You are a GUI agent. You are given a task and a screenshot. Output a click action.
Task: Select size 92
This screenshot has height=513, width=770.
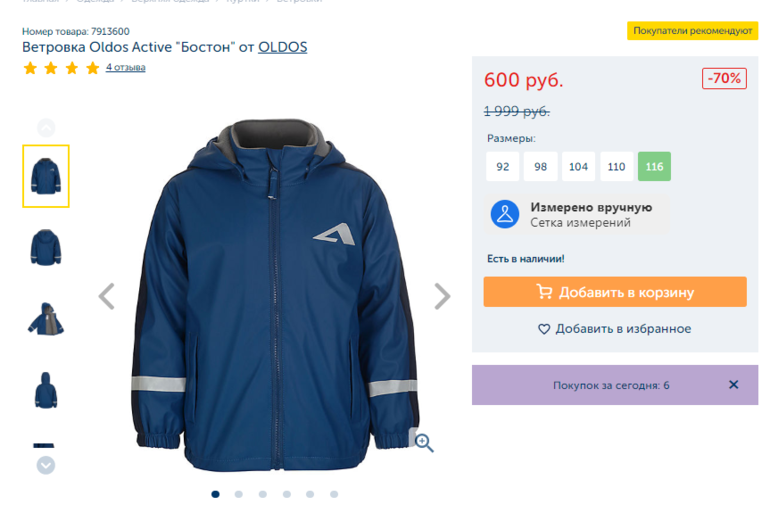(503, 167)
